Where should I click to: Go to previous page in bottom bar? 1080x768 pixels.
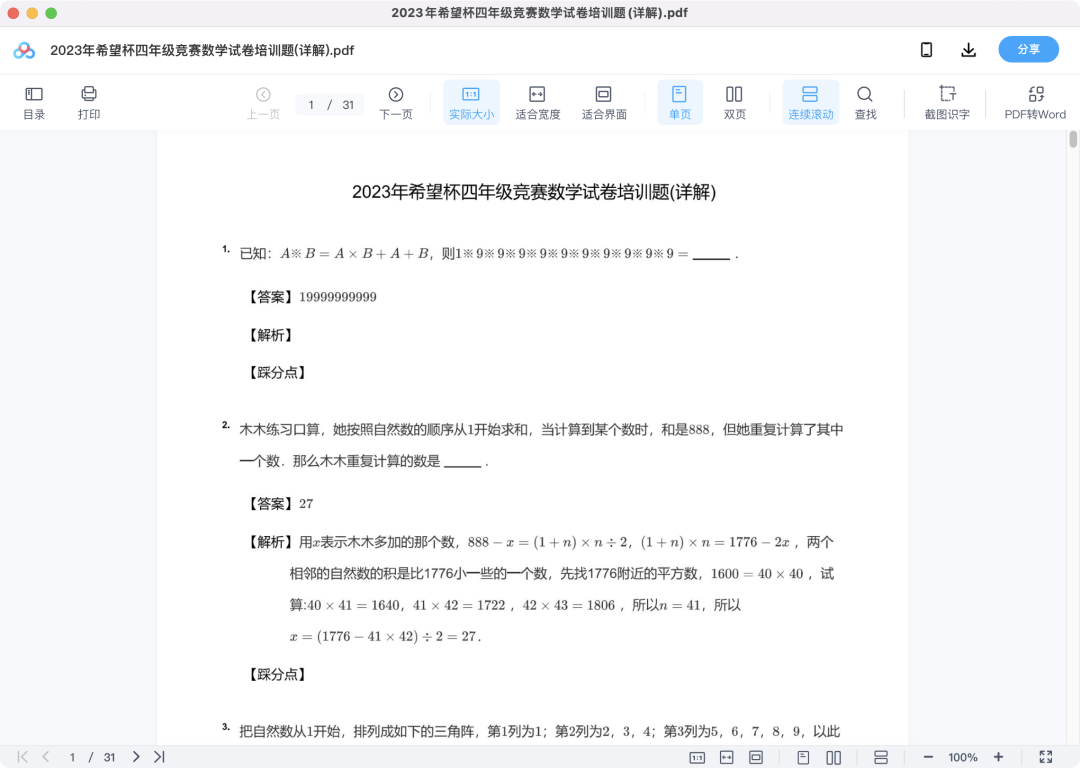pyautogui.click(x=45, y=757)
